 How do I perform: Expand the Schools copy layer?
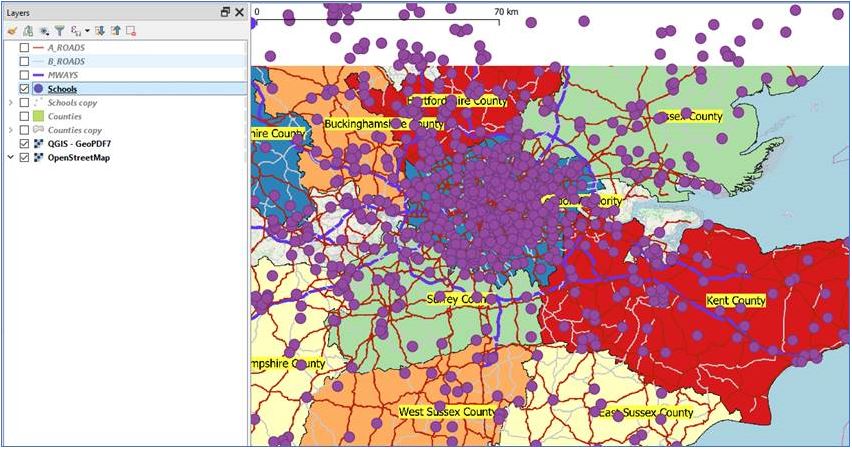(x=10, y=103)
